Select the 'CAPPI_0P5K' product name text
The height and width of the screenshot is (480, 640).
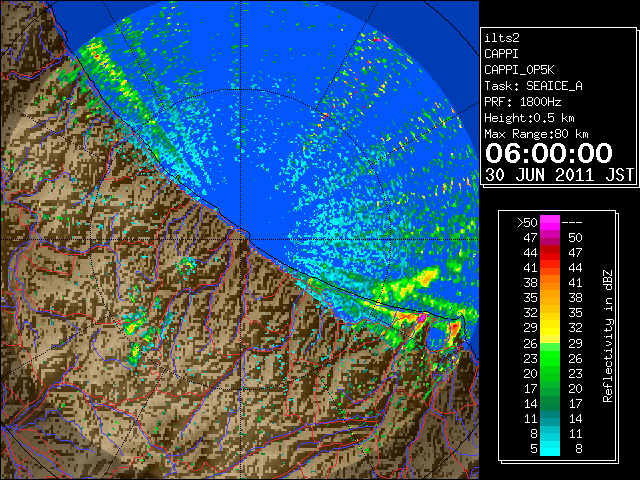click(519, 70)
